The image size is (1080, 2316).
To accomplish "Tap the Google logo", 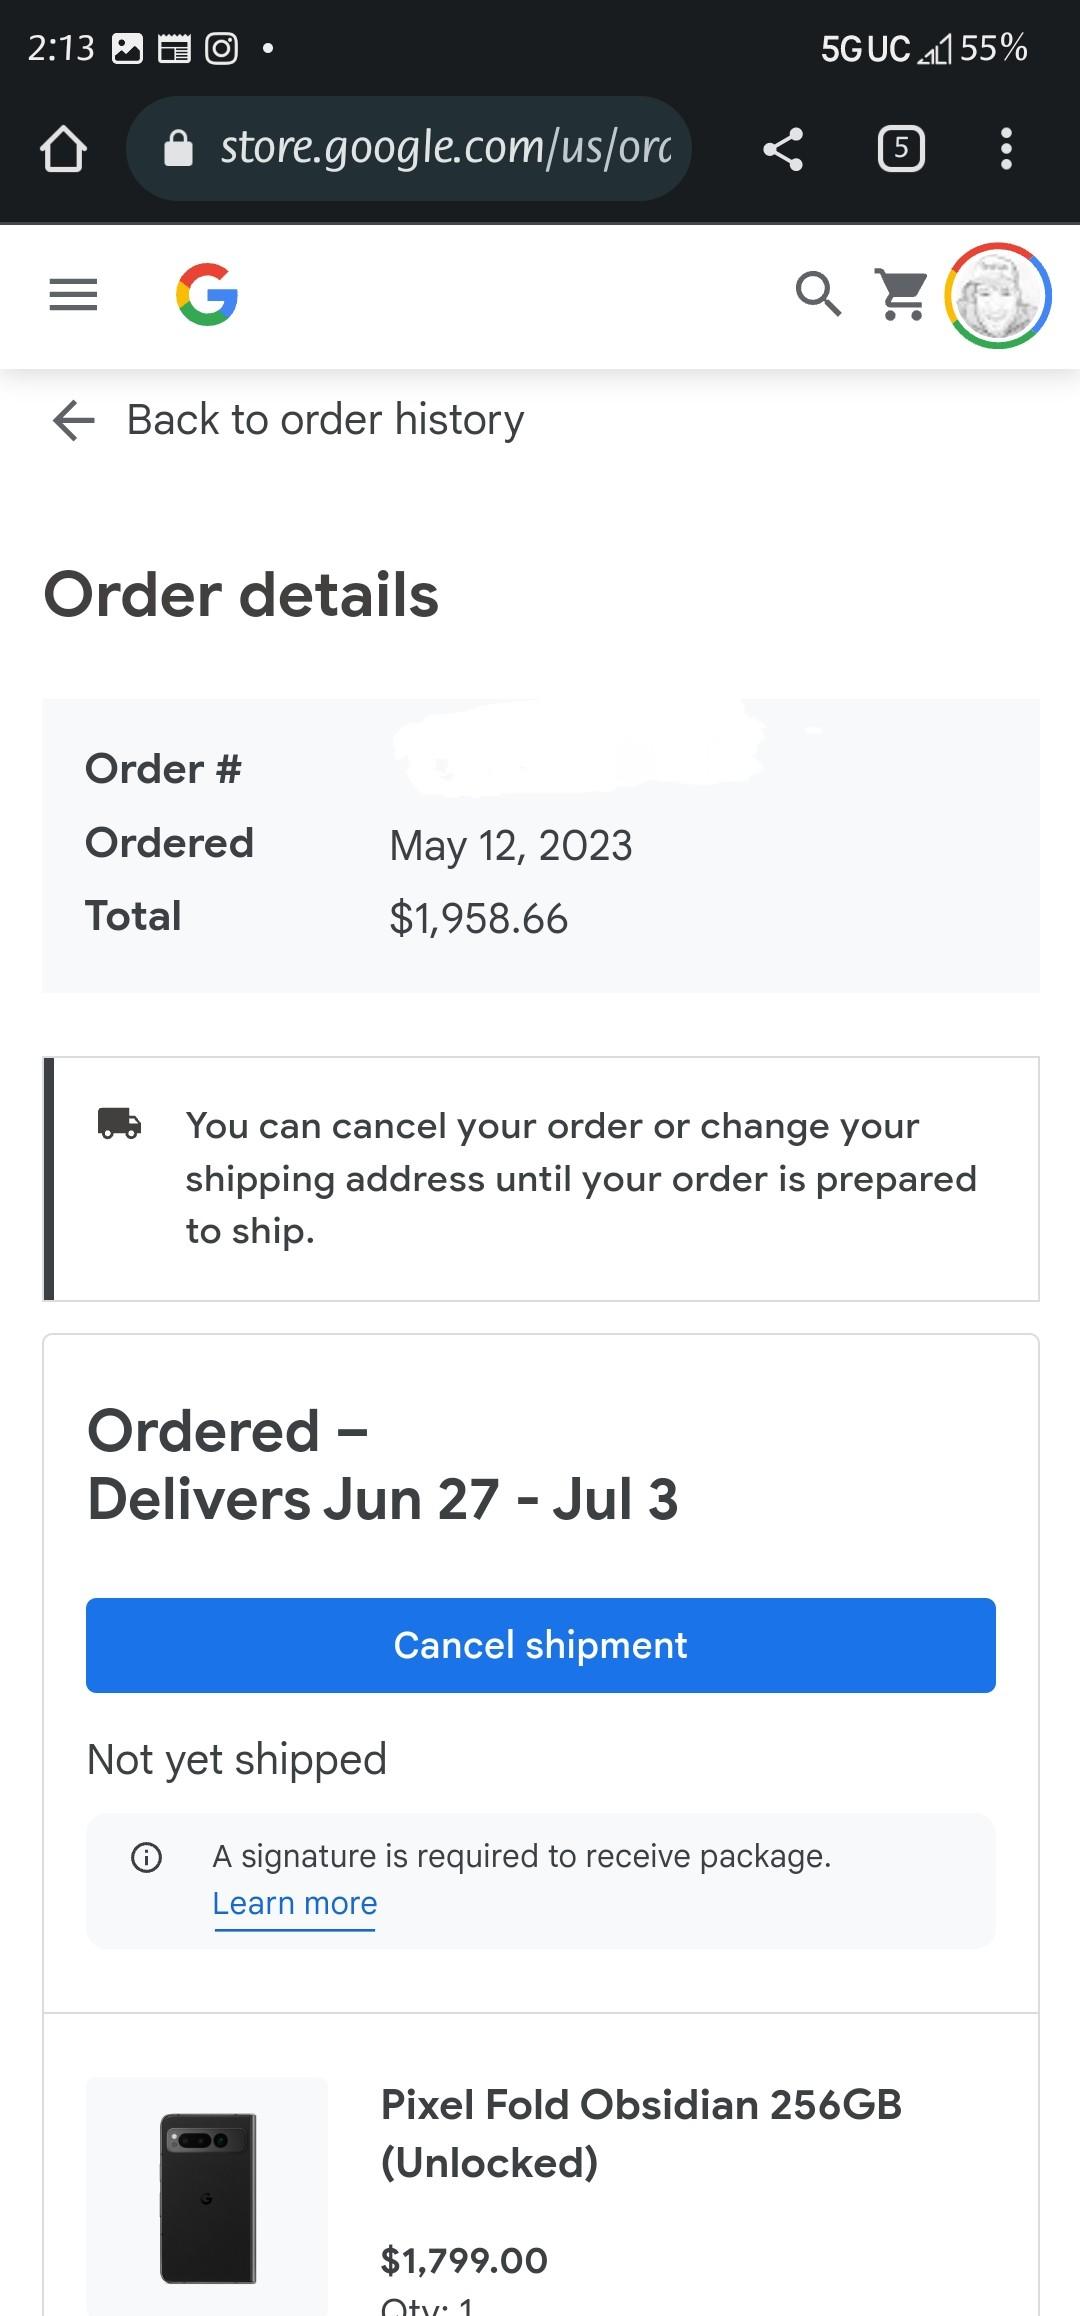I will point(207,295).
